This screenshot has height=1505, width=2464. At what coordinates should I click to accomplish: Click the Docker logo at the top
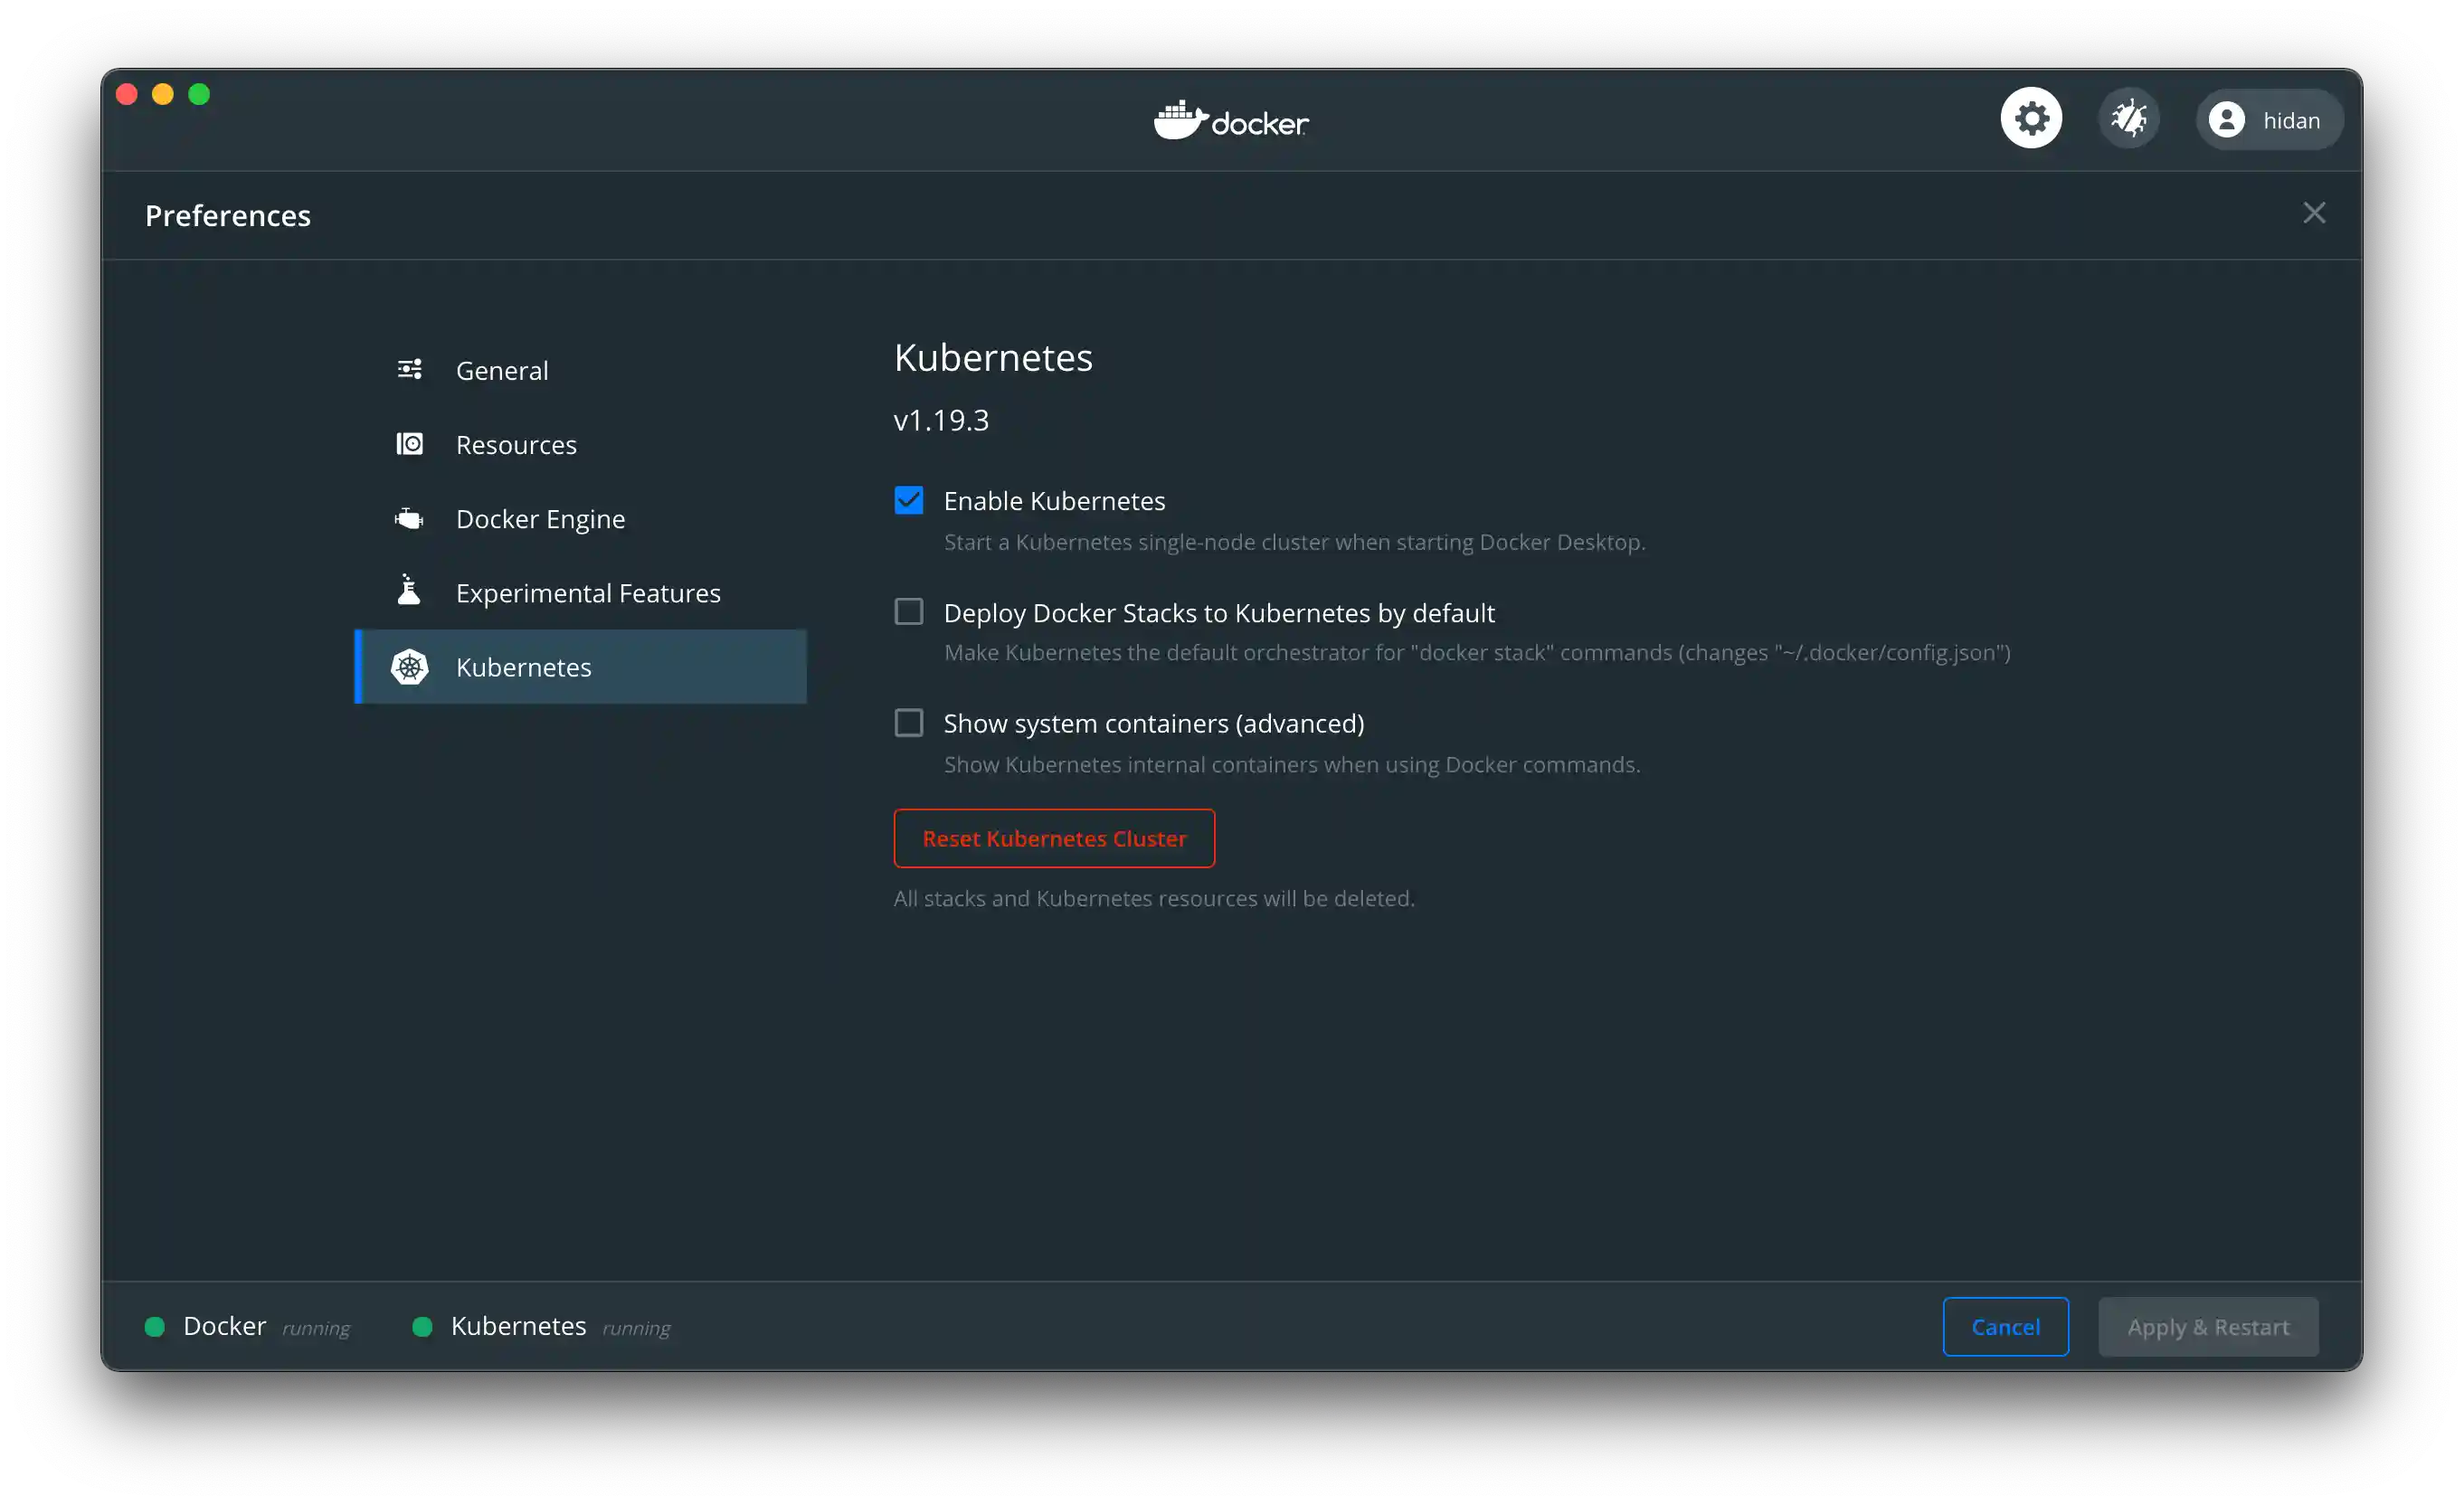tap(1230, 120)
